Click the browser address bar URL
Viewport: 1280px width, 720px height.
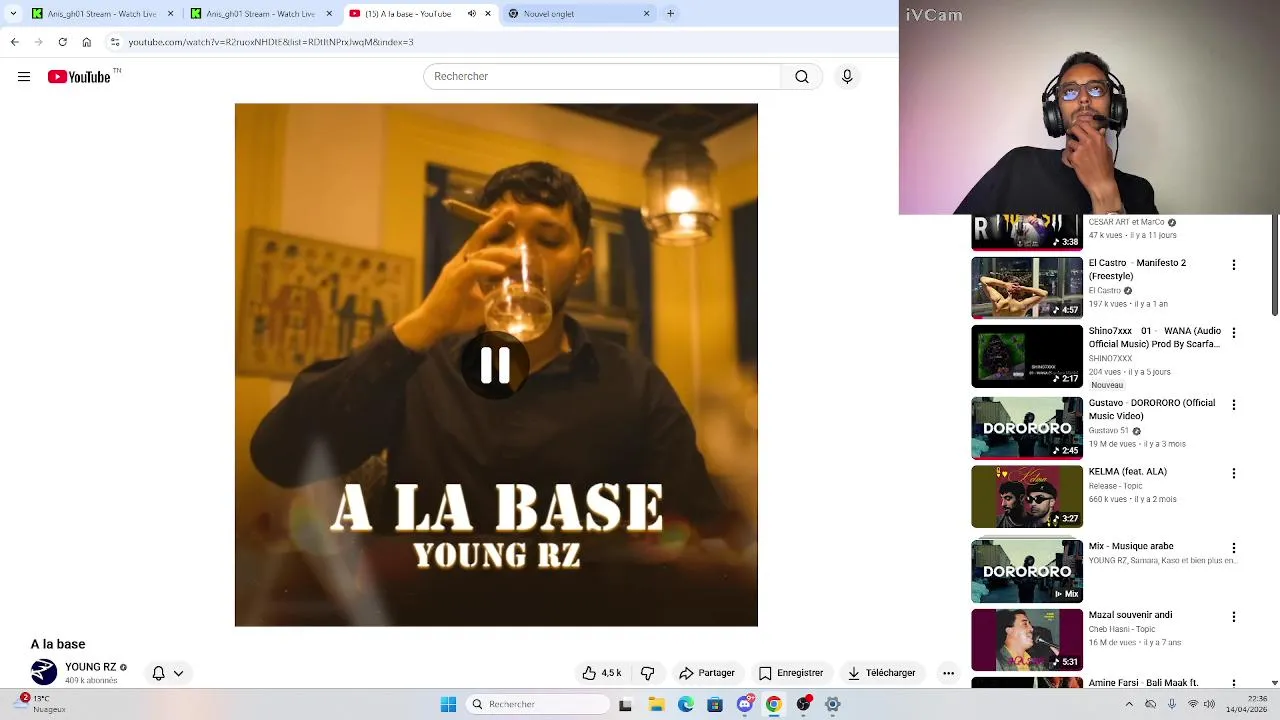(x=270, y=42)
